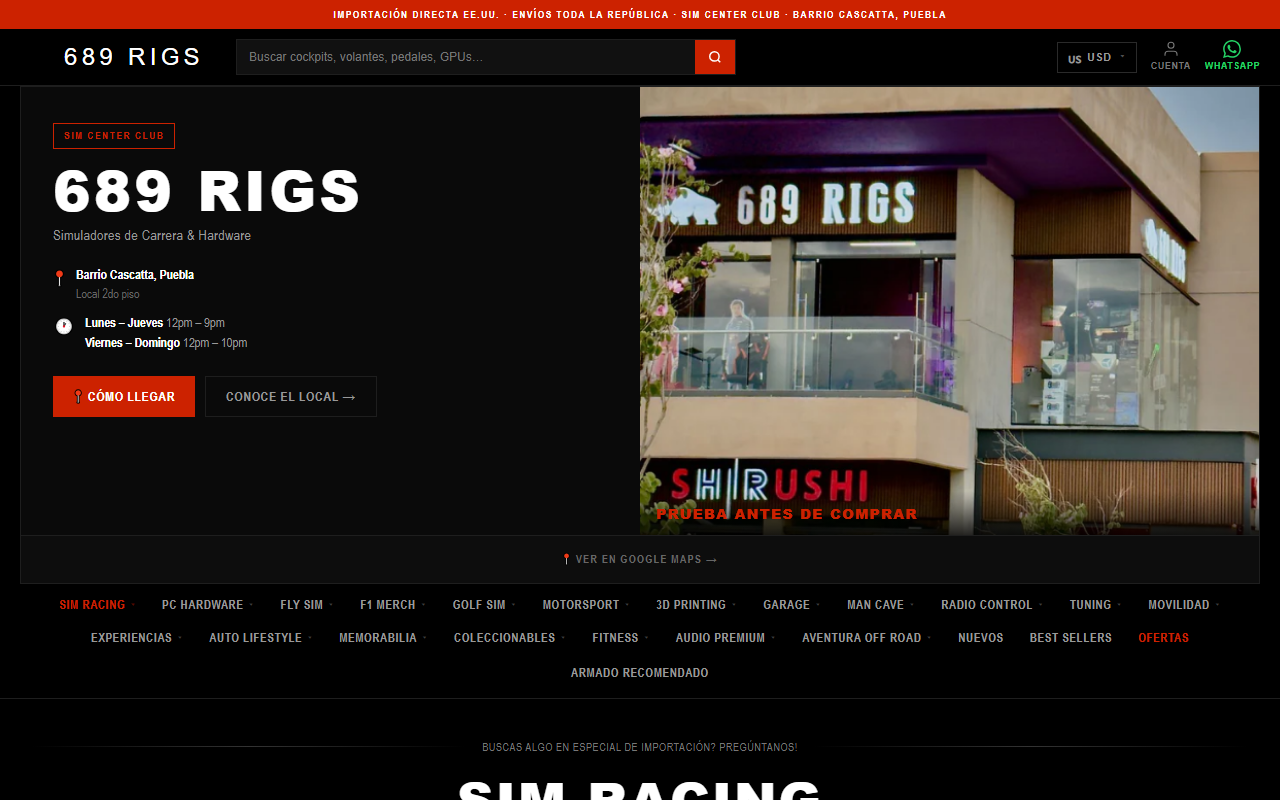The image size is (1280, 800).
Task: Click the Barrio Cascatta, Puebla address
Action: 135,275
